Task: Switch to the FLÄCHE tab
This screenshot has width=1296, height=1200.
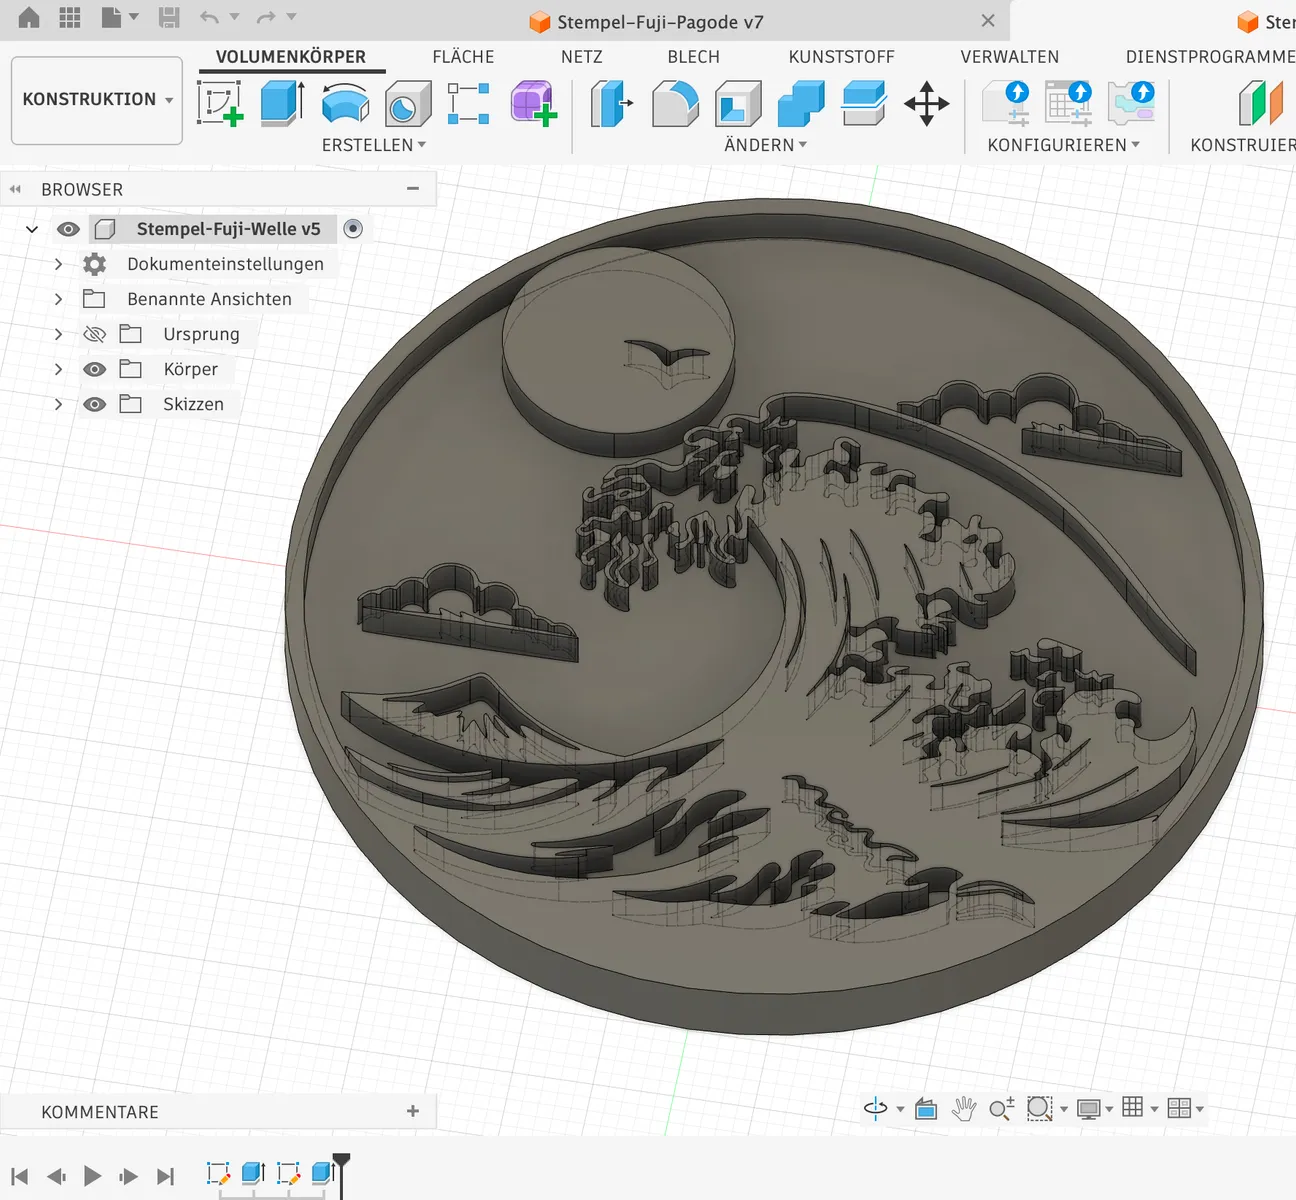Action: (x=463, y=57)
